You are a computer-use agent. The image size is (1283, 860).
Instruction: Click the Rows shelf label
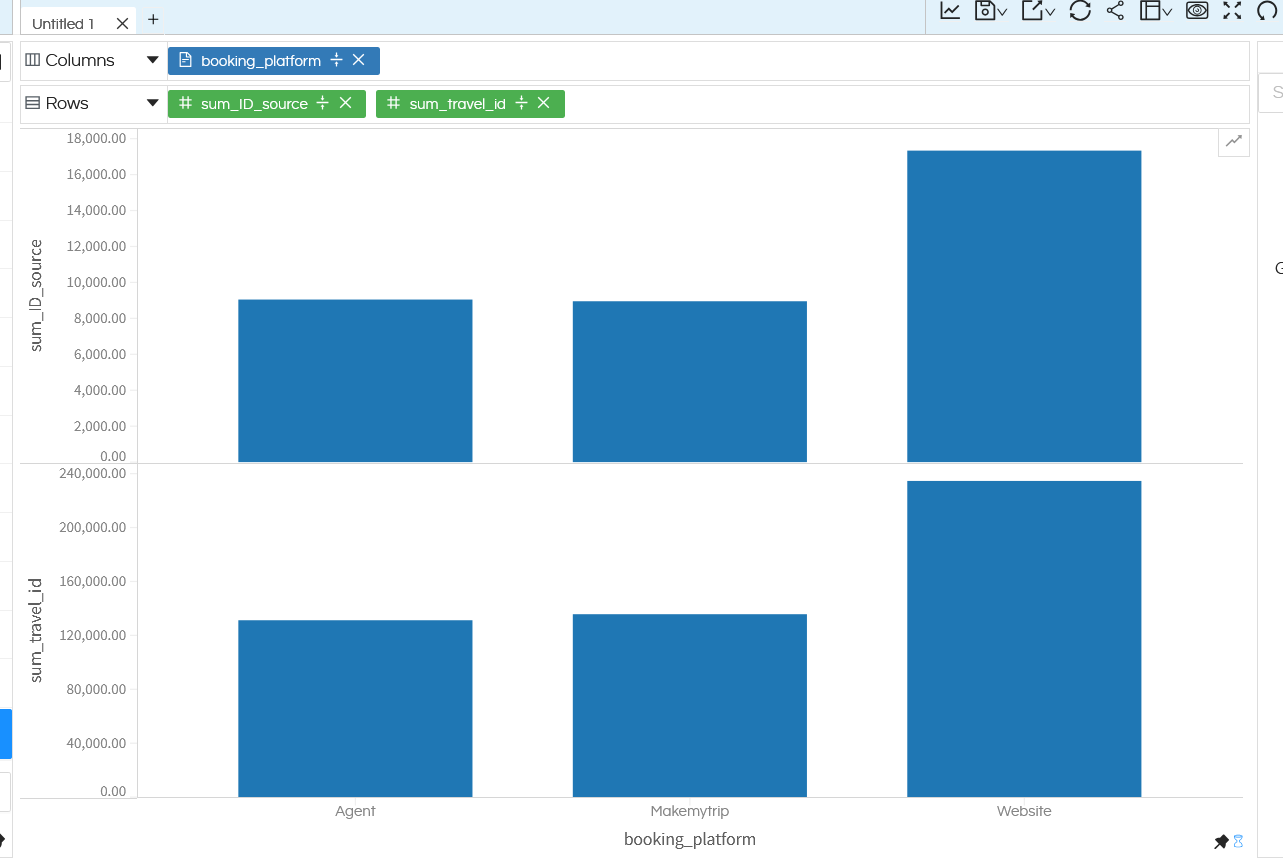(x=67, y=103)
